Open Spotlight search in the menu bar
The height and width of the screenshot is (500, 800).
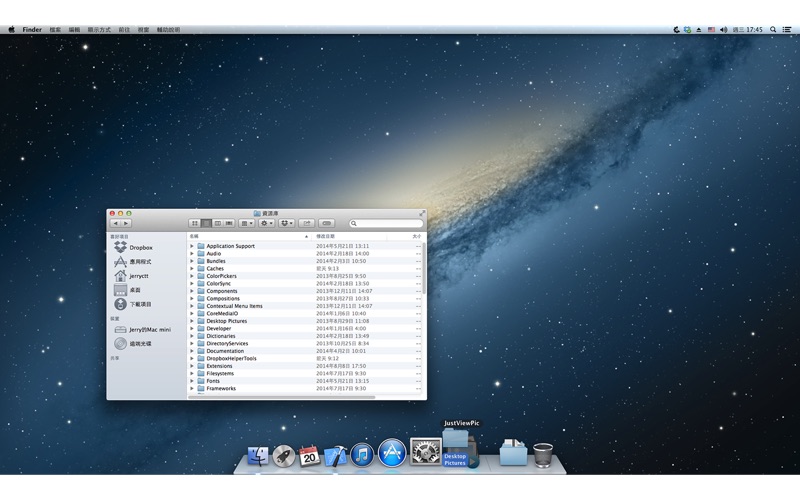pyautogui.click(x=773, y=30)
